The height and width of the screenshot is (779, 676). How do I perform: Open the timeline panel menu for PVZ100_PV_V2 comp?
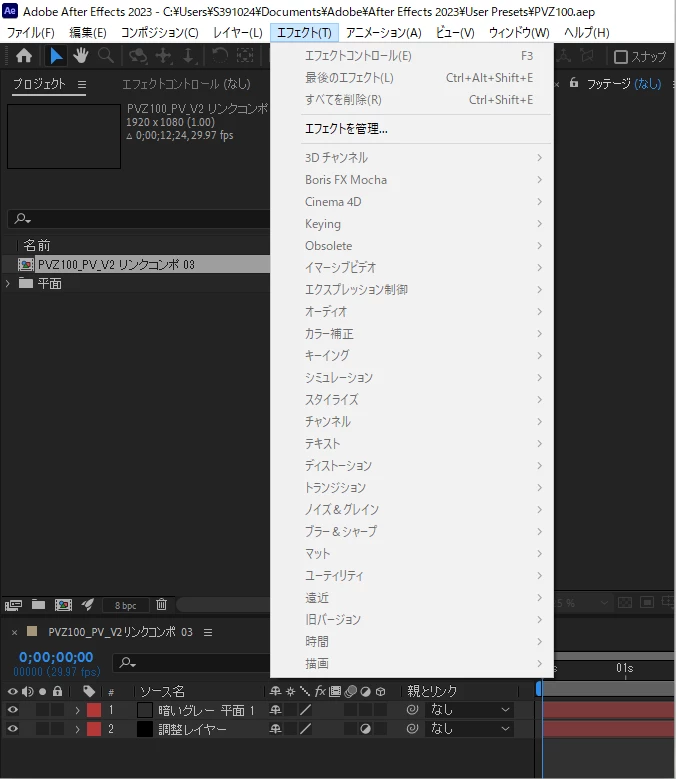[208, 632]
